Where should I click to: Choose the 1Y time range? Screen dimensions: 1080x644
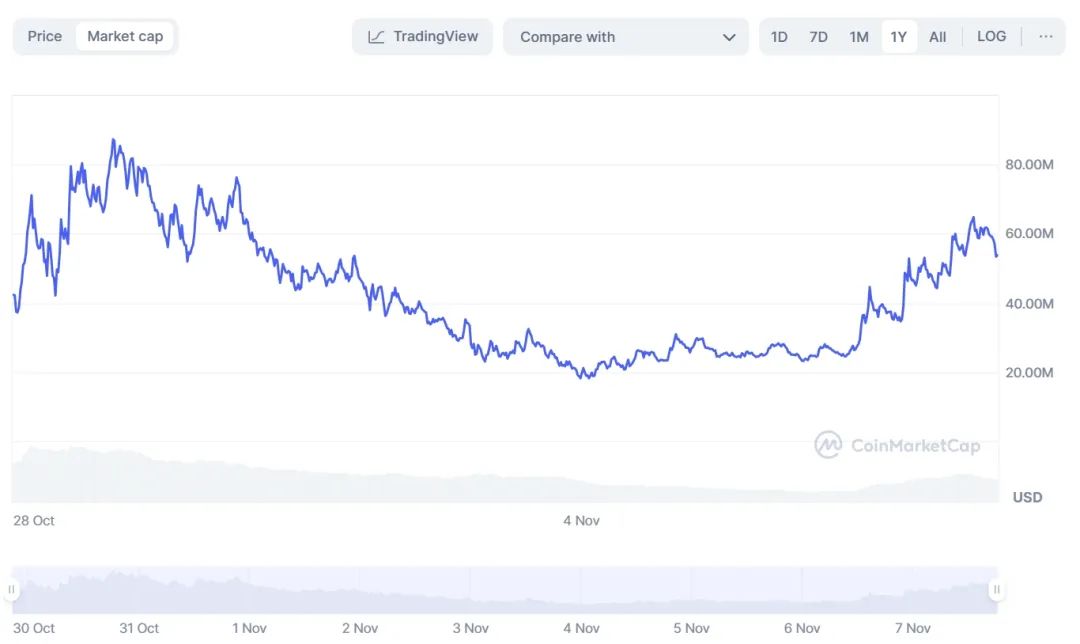click(x=898, y=37)
